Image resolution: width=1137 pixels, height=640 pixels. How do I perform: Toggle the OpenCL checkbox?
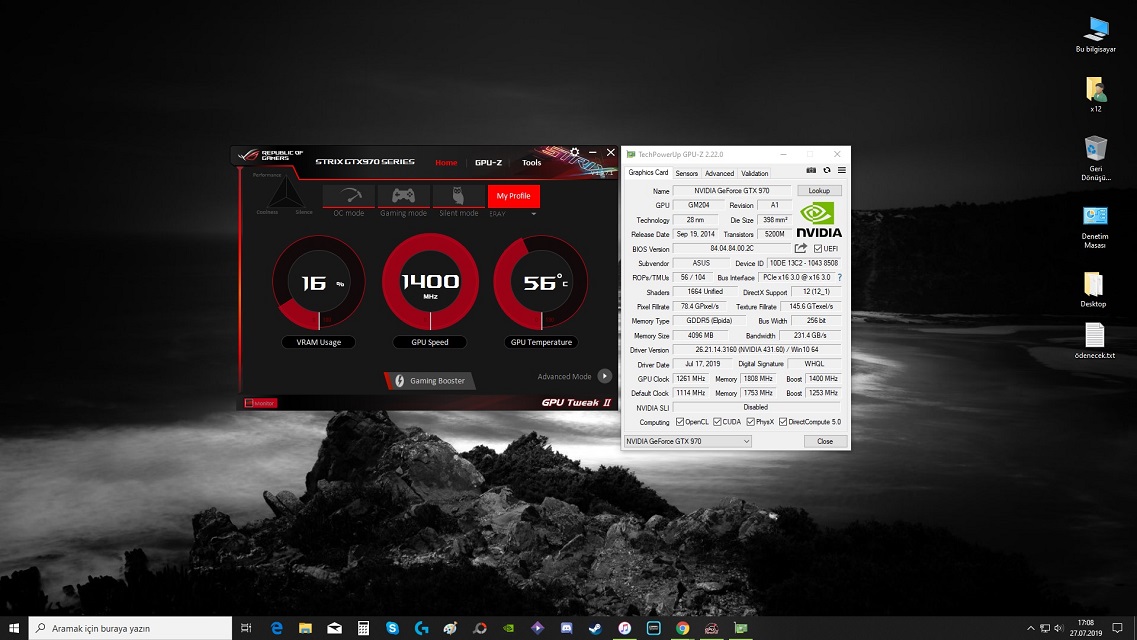[x=679, y=422]
